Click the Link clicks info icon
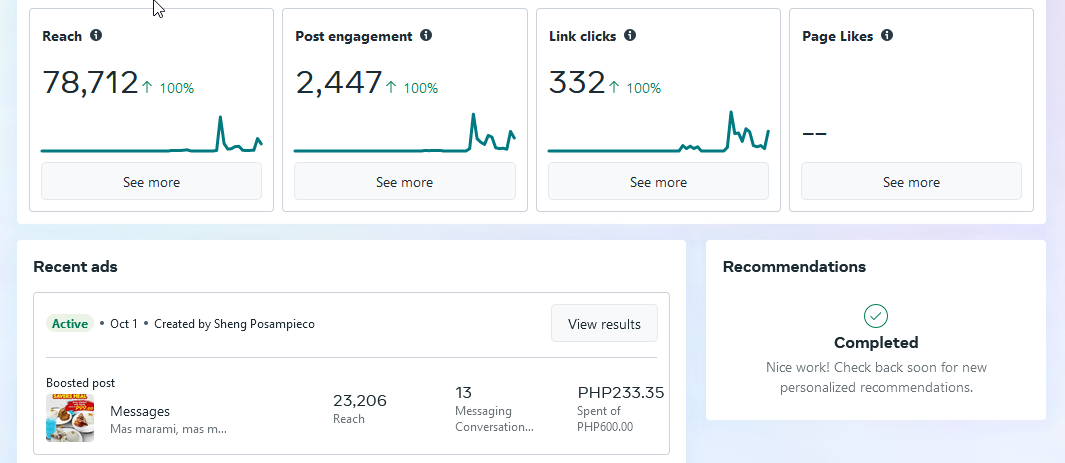Screen dimensions: 1065x463 pos(630,36)
